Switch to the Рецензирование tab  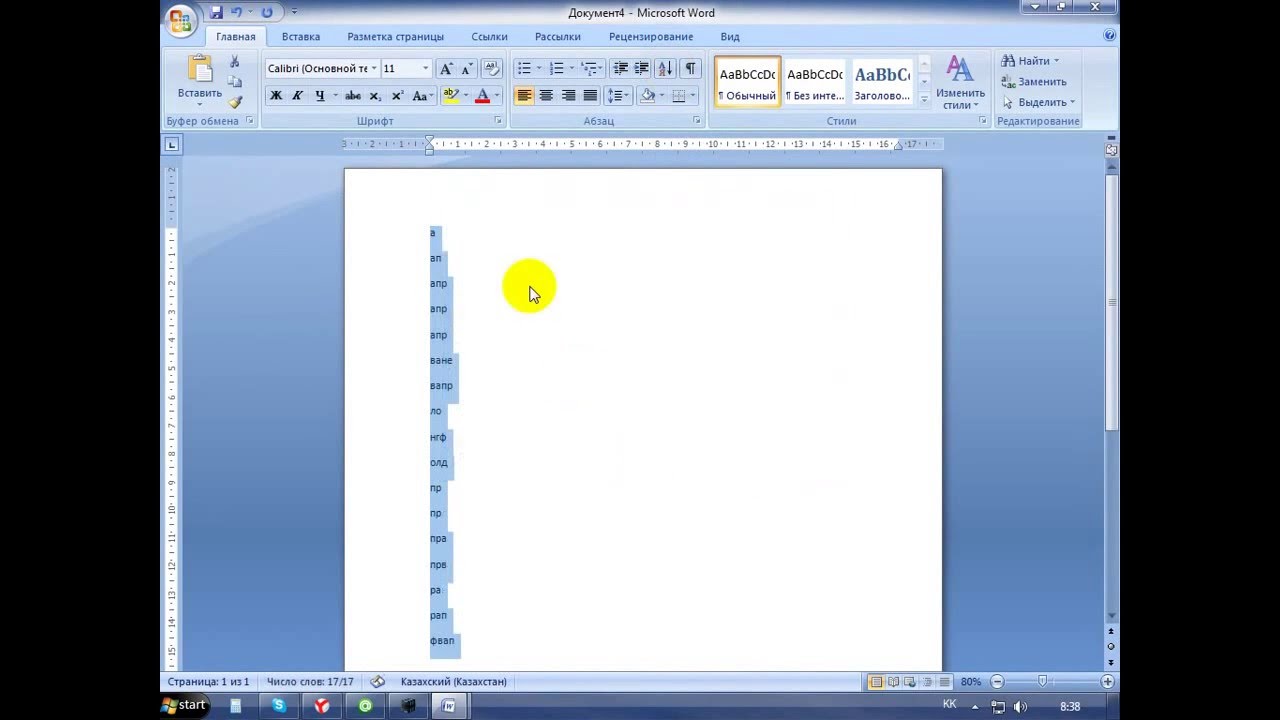(651, 37)
